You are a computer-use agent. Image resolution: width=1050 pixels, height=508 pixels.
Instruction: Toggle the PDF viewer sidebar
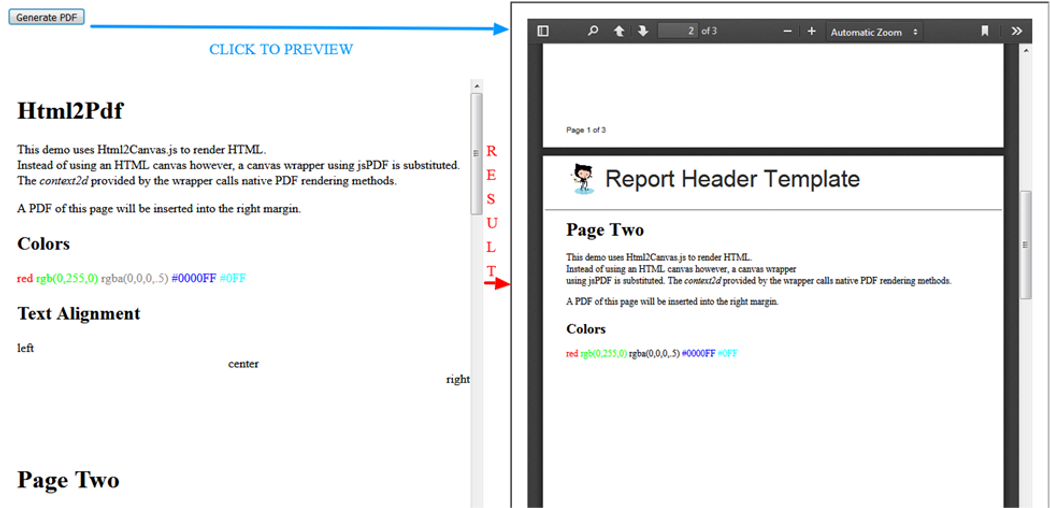543,31
